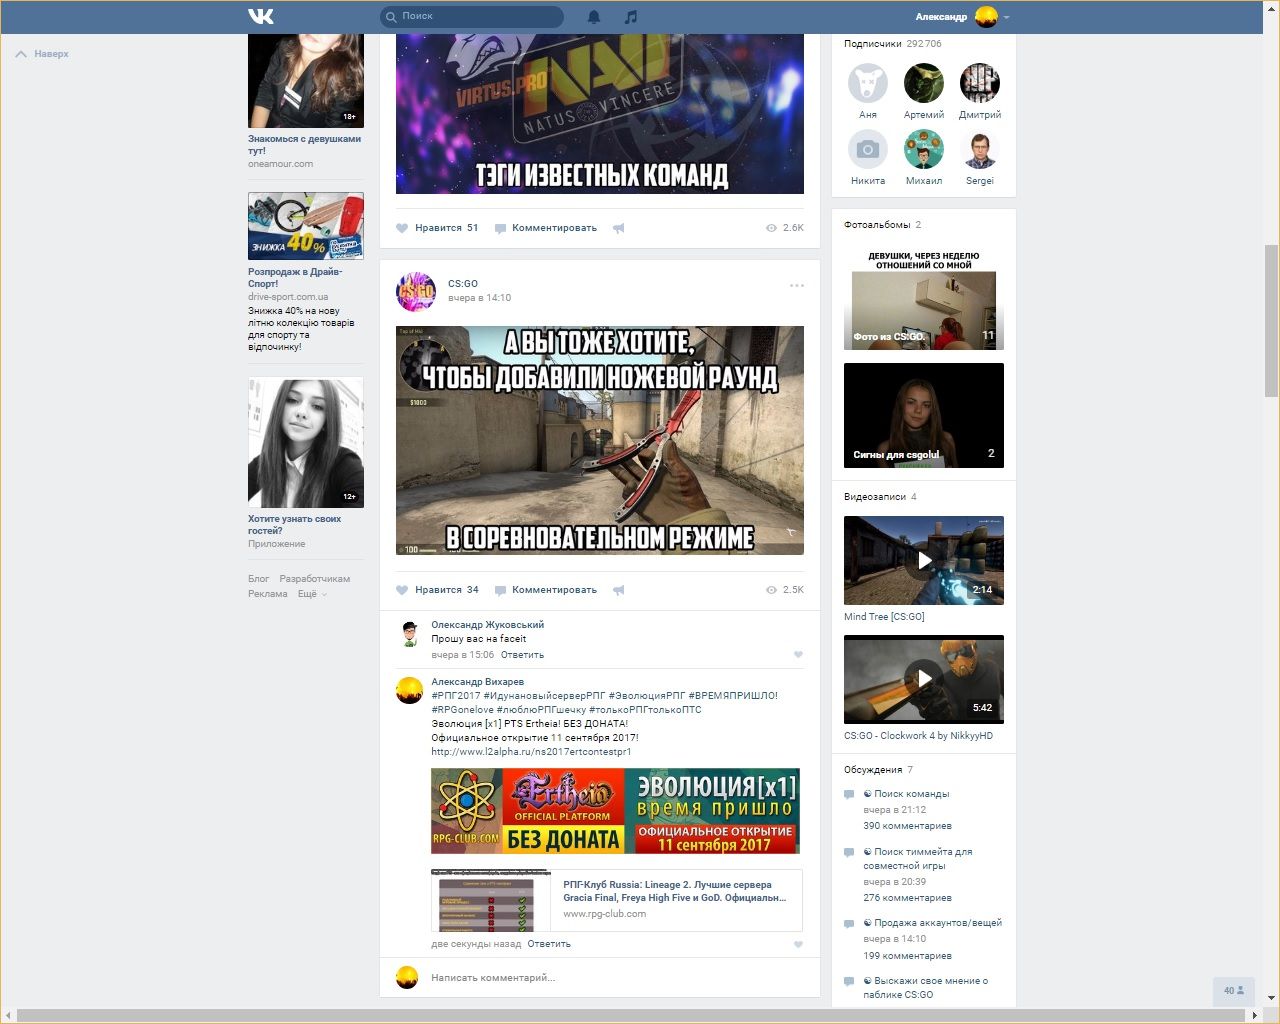Open the Продажа аккаунтов/вещей discussion
This screenshot has width=1280, height=1024.
[x=933, y=923]
